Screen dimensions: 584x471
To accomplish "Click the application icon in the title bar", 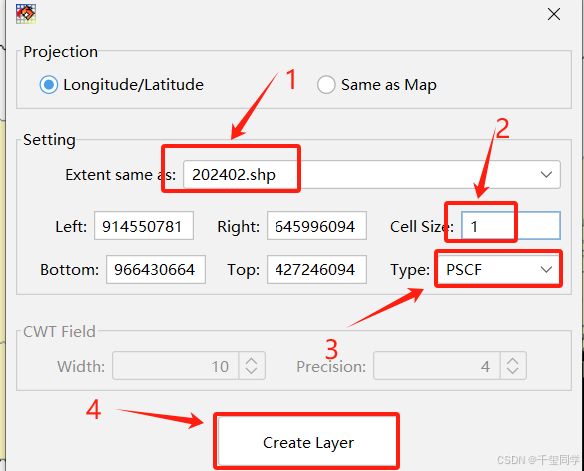I will [26, 14].
